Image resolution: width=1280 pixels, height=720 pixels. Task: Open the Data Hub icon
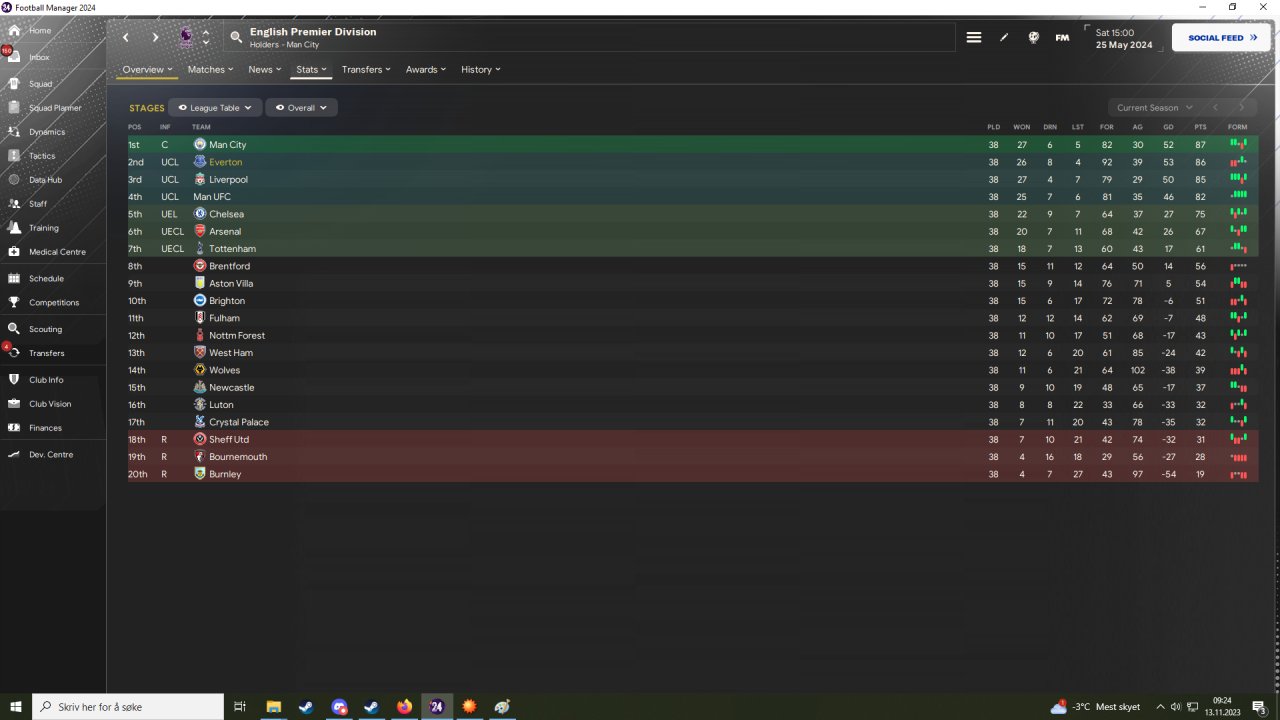(x=14, y=180)
